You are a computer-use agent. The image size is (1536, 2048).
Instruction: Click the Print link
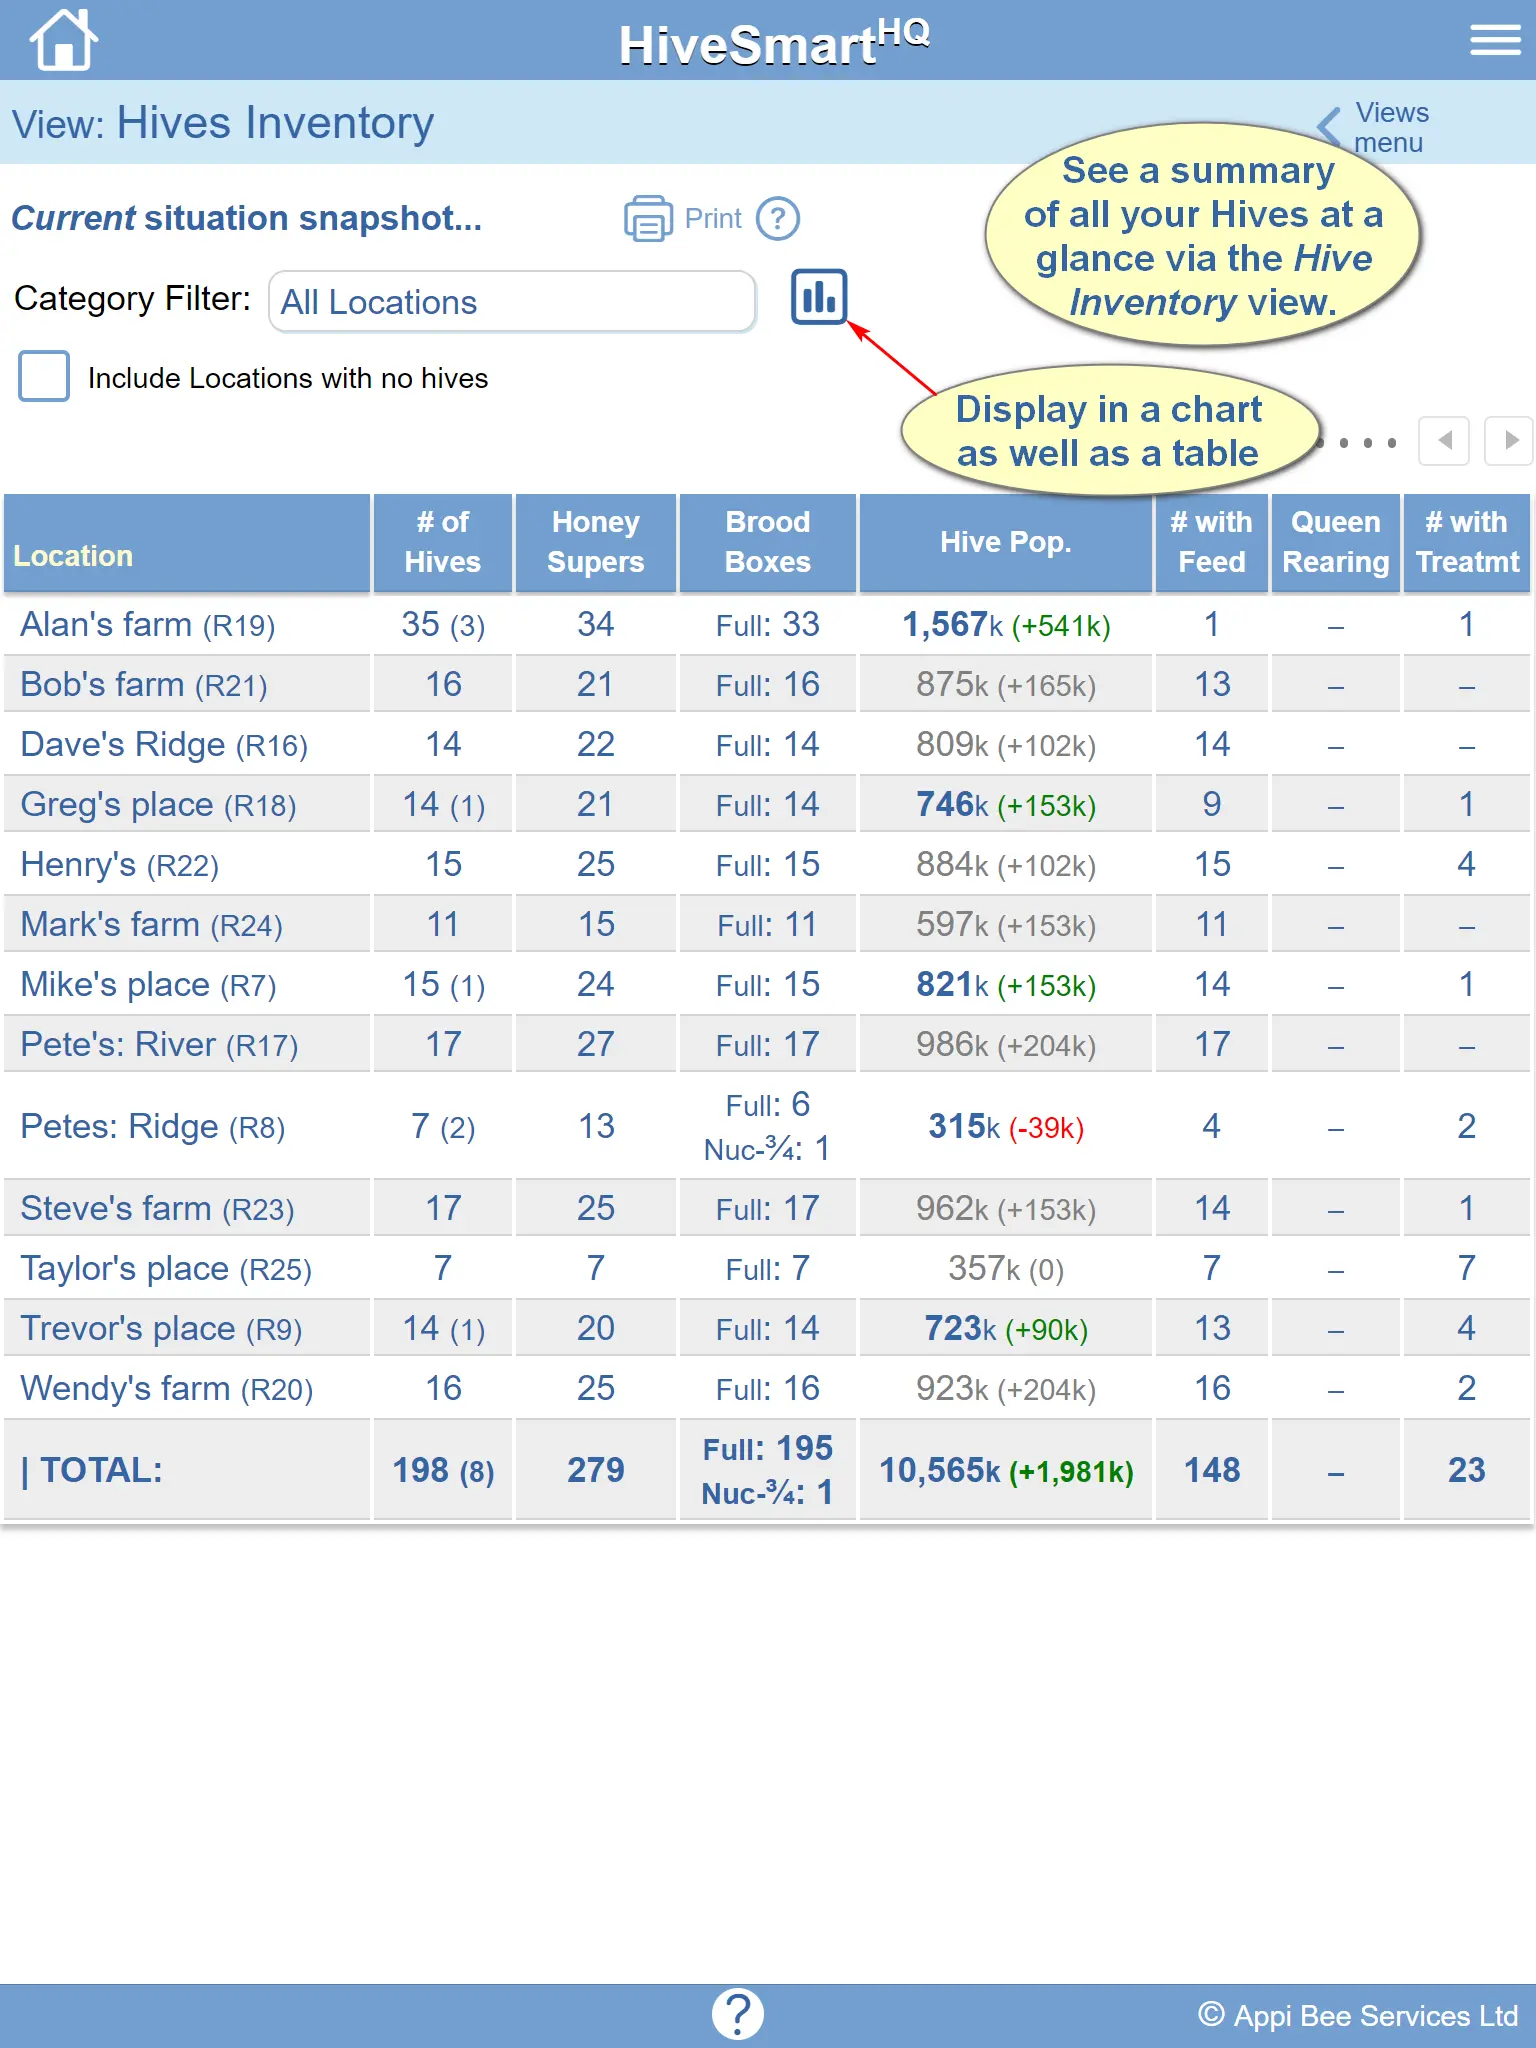pos(713,218)
